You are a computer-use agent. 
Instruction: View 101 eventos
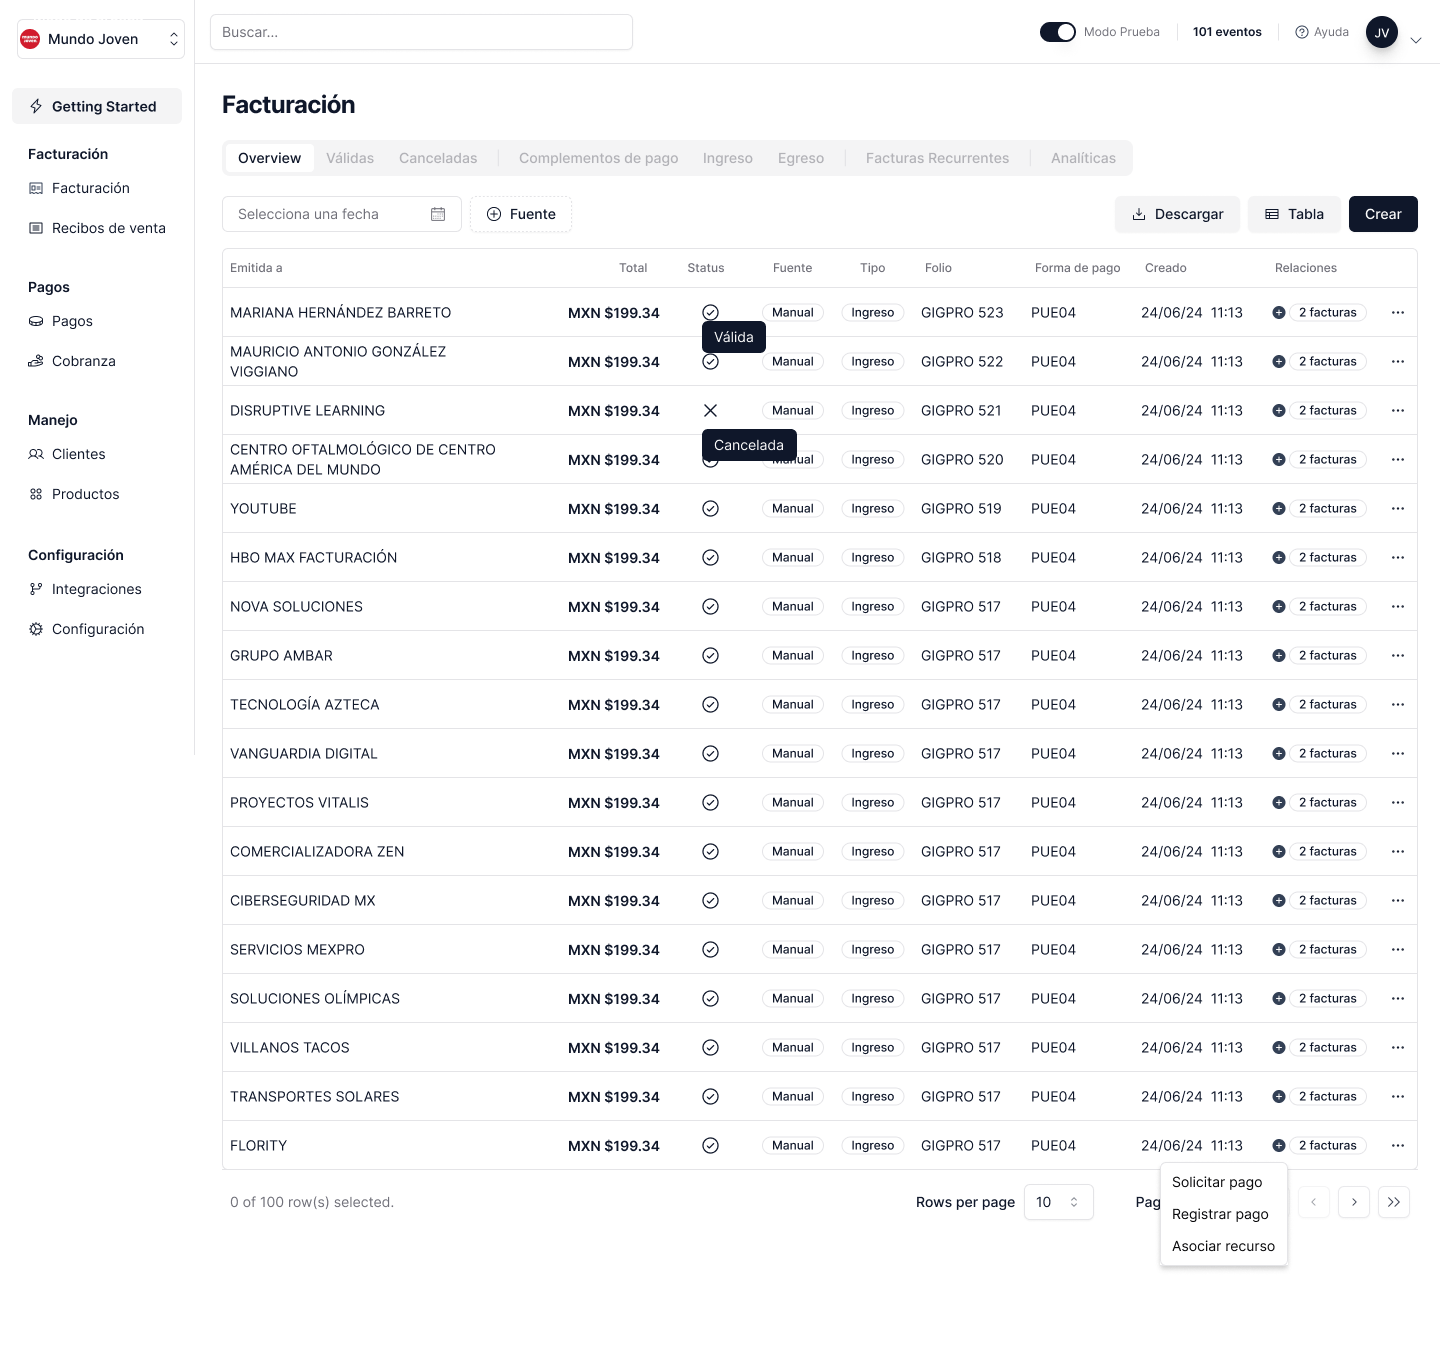(x=1227, y=32)
